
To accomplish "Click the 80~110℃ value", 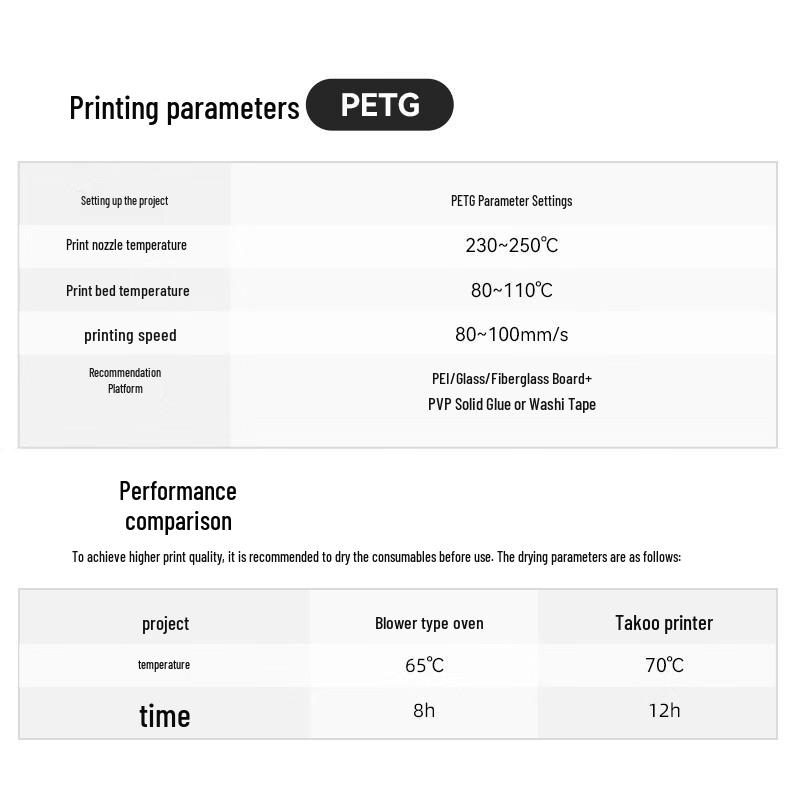I will pyautogui.click(x=511, y=290).
